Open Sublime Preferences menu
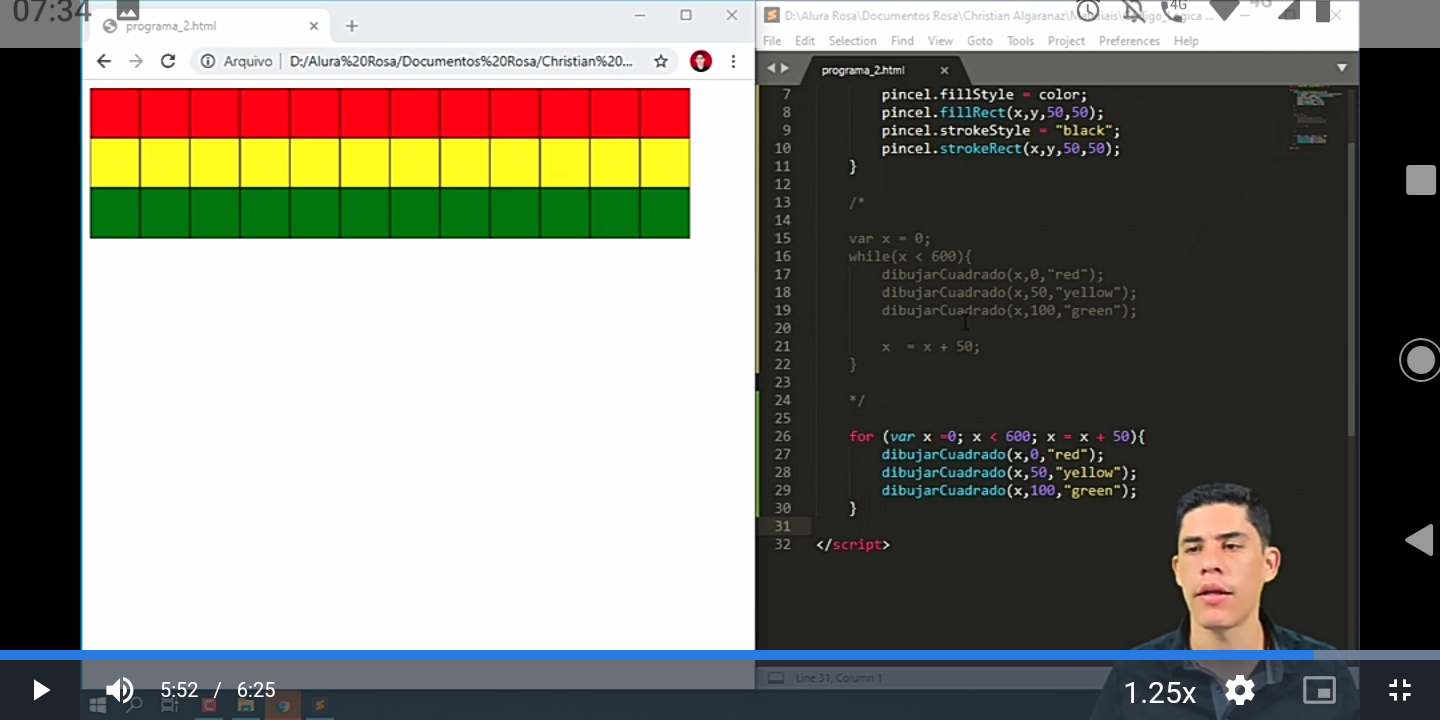1440x720 pixels. pyautogui.click(x=1129, y=41)
